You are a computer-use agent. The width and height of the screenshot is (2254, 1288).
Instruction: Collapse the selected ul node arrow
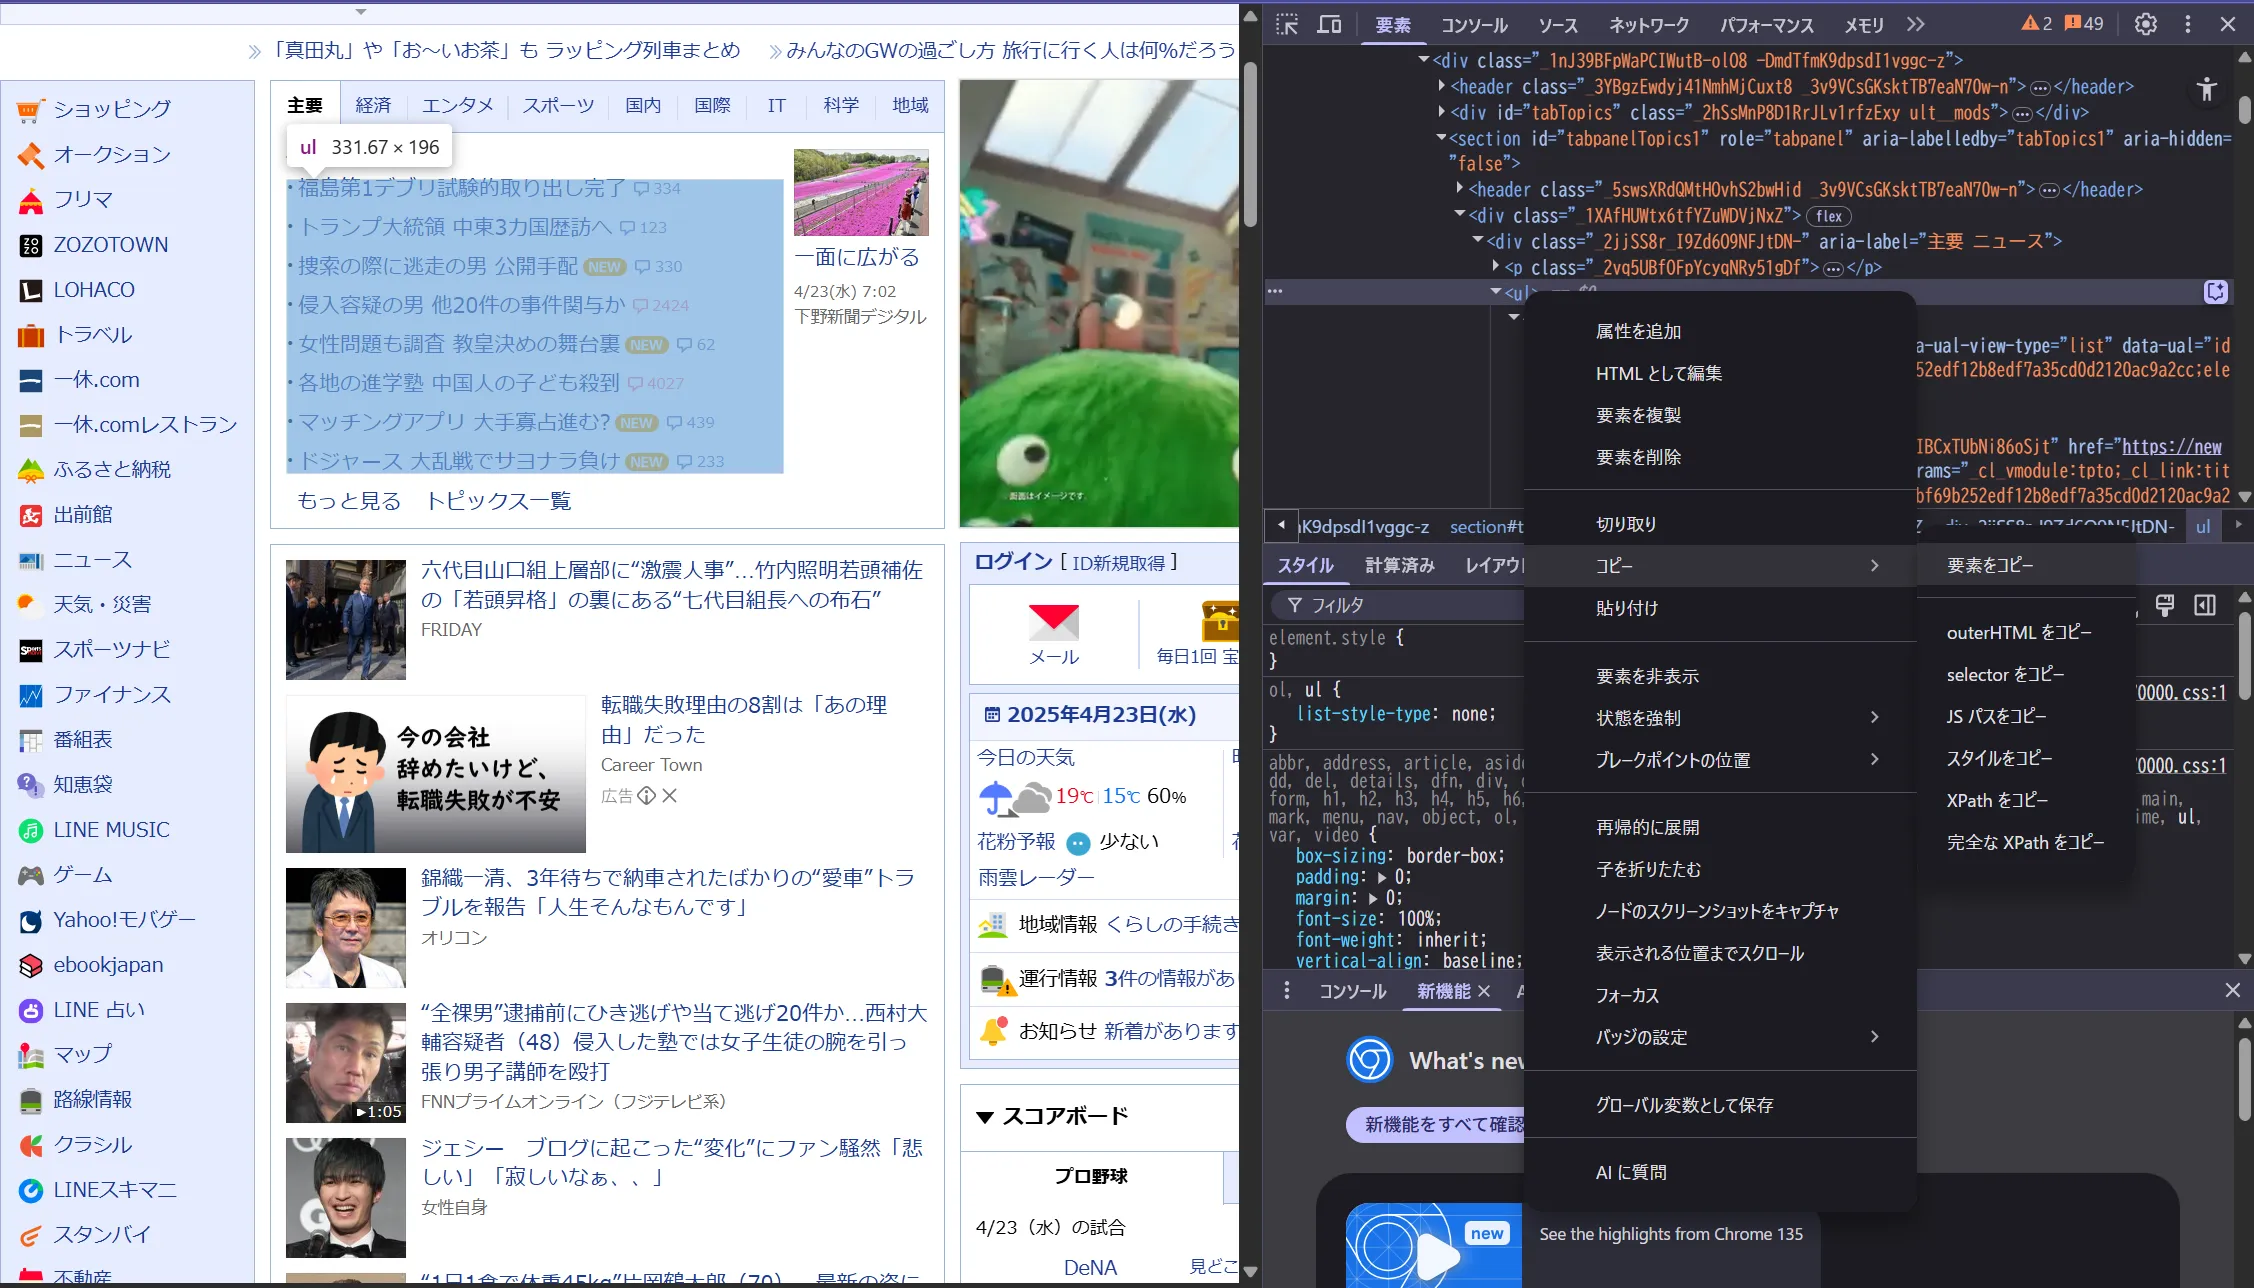(x=1495, y=292)
